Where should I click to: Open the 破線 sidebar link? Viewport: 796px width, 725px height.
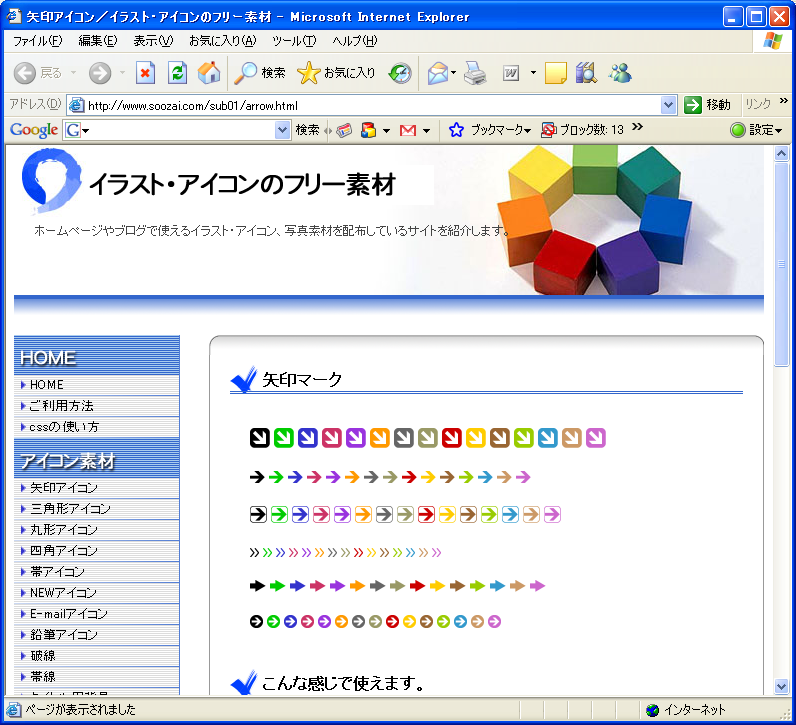43,655
